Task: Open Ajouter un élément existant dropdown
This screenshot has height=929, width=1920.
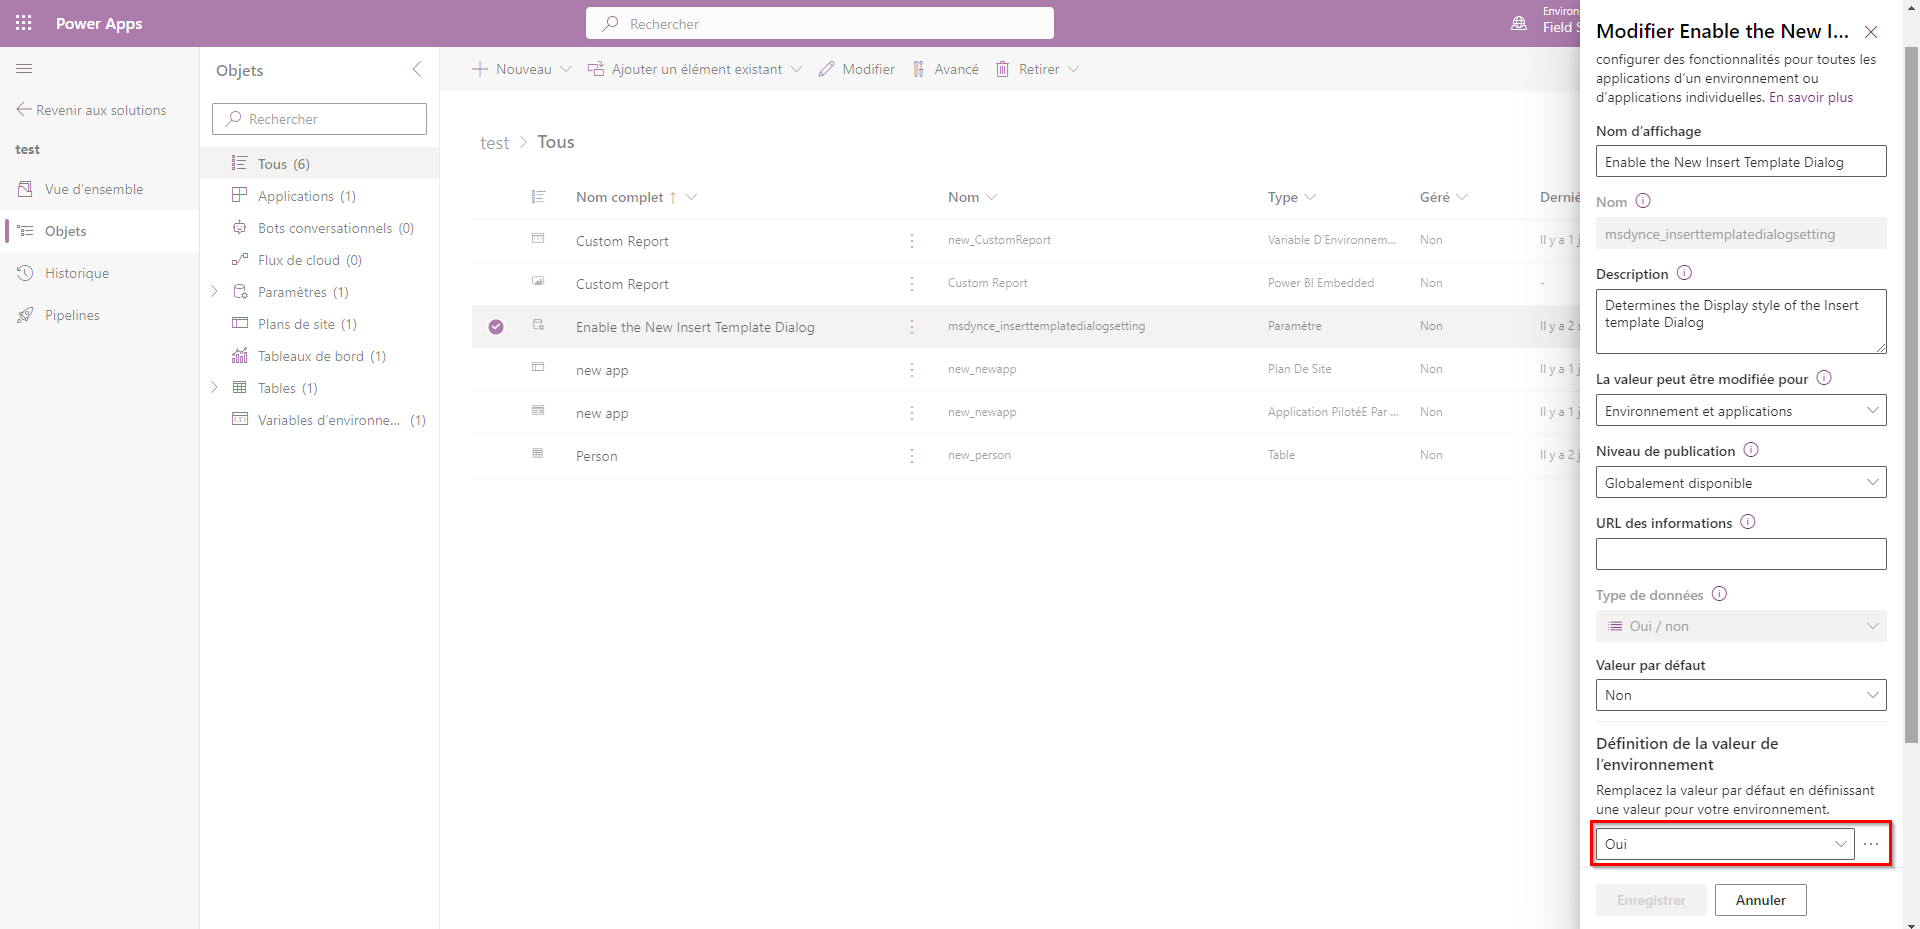Action: click(694, 69)
